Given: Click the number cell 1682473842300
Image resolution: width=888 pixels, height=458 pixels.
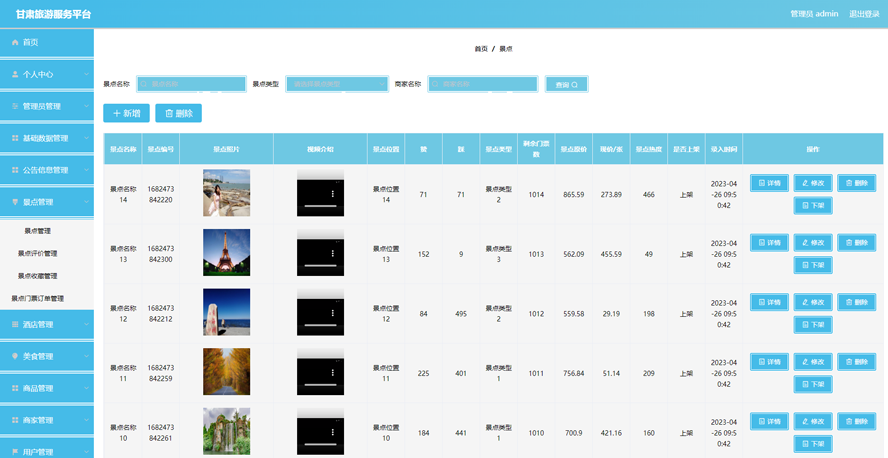Looking at the screenshot, I should [x=161, y=254].
